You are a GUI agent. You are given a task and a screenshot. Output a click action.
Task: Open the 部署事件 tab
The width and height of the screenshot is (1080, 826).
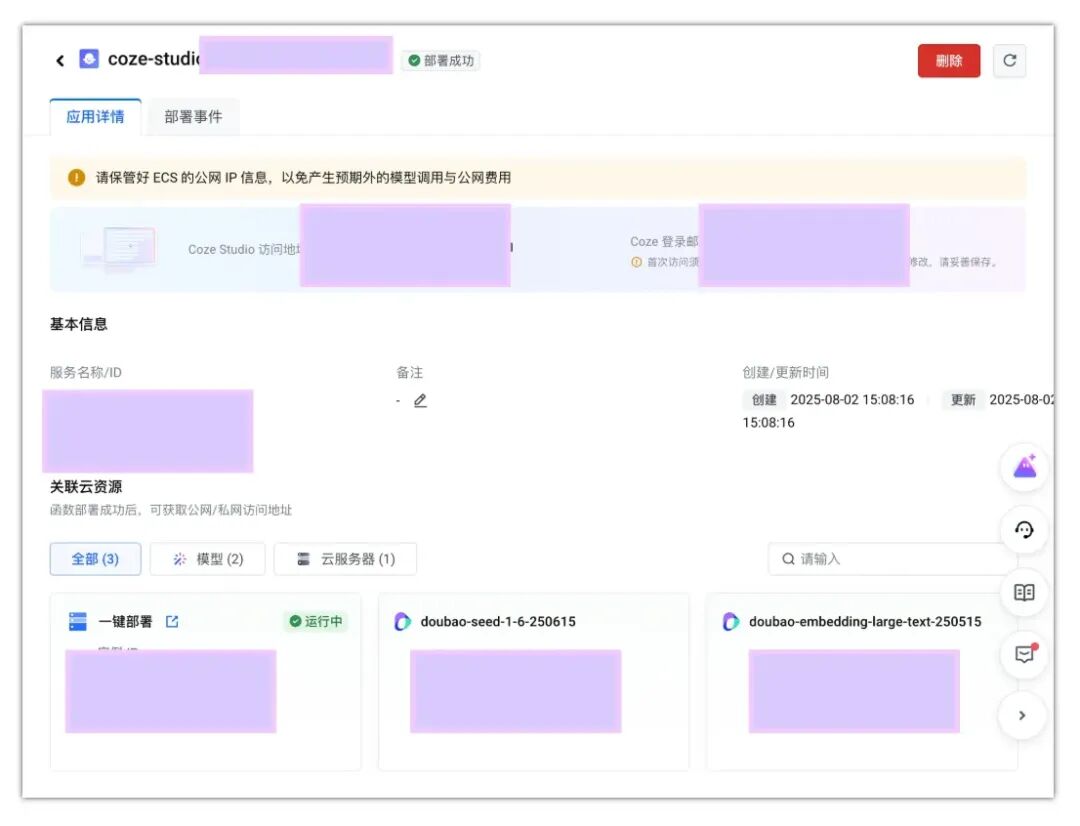[x=193, y=116]
